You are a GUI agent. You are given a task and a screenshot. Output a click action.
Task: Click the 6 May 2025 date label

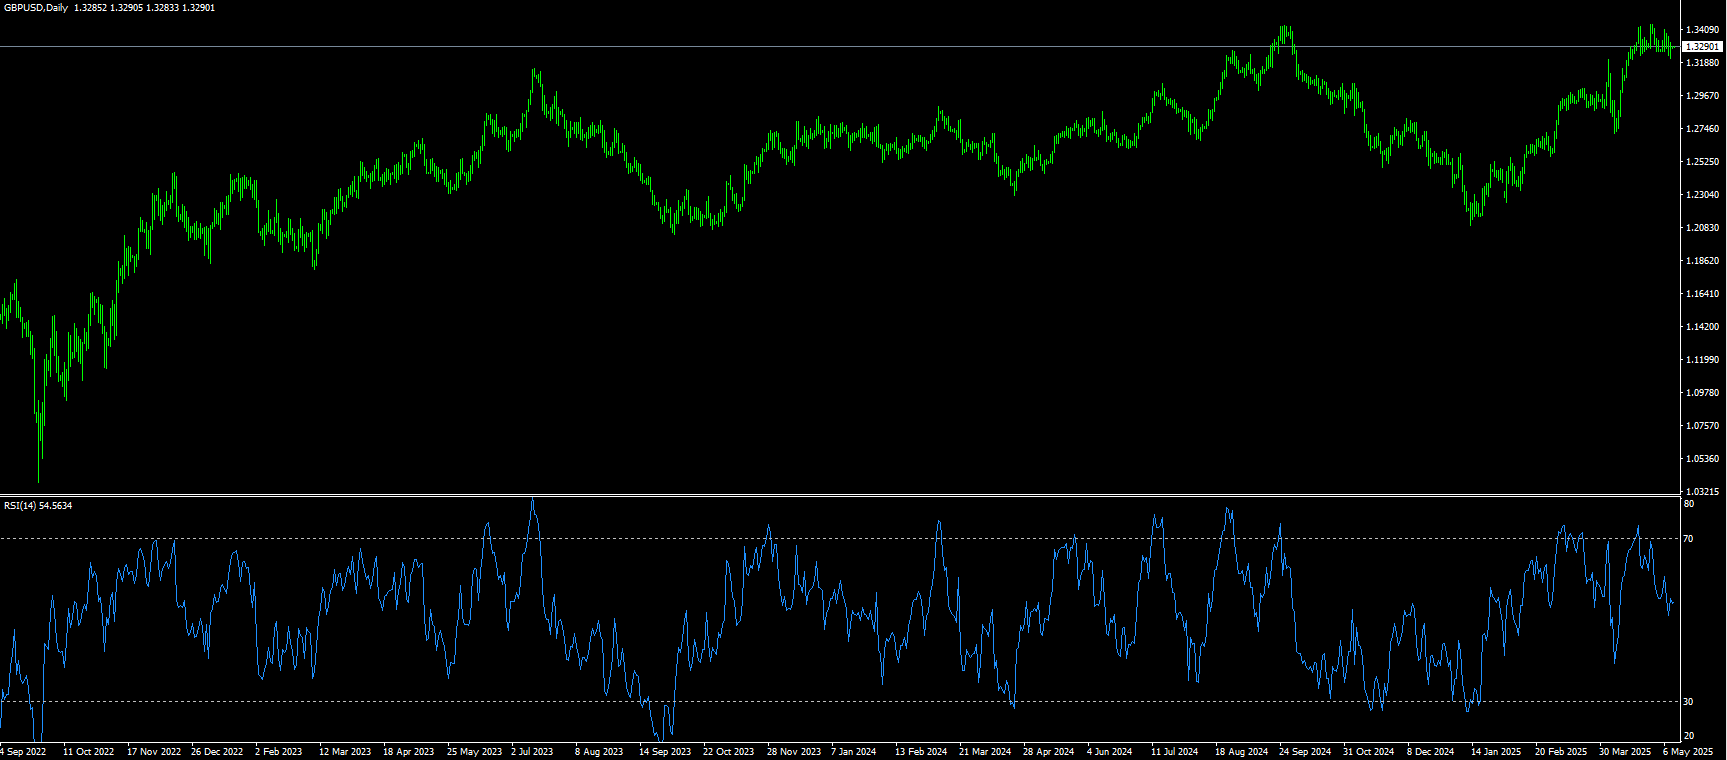click(x=1688, y=752)
